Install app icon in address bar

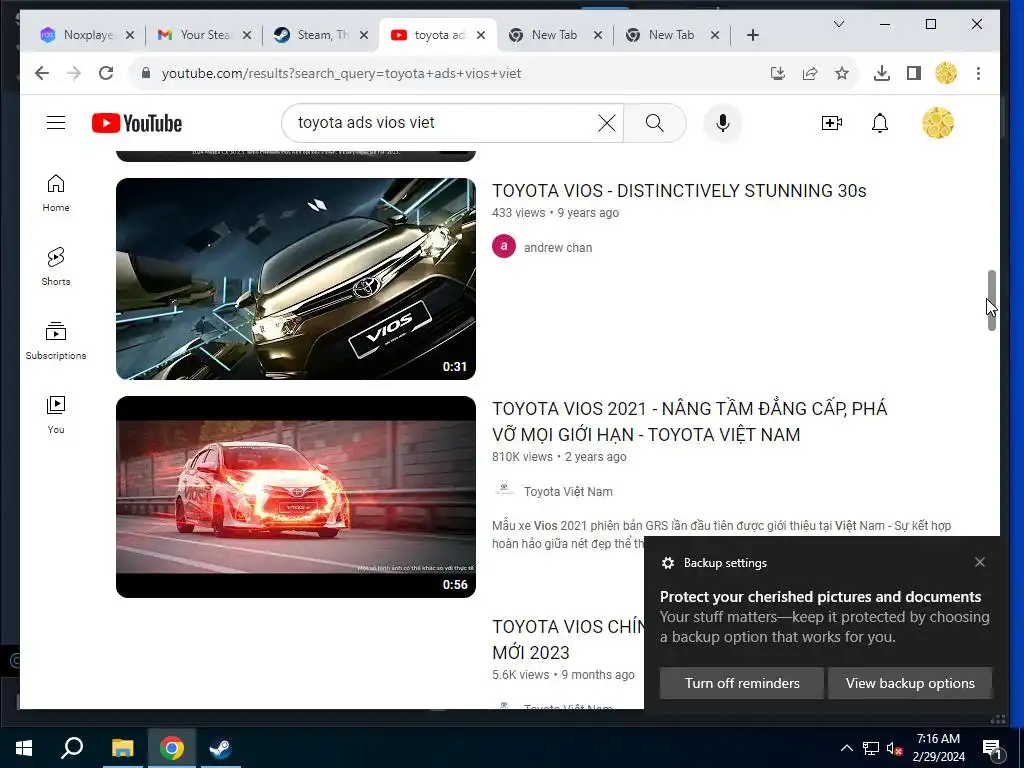[777, 73]
